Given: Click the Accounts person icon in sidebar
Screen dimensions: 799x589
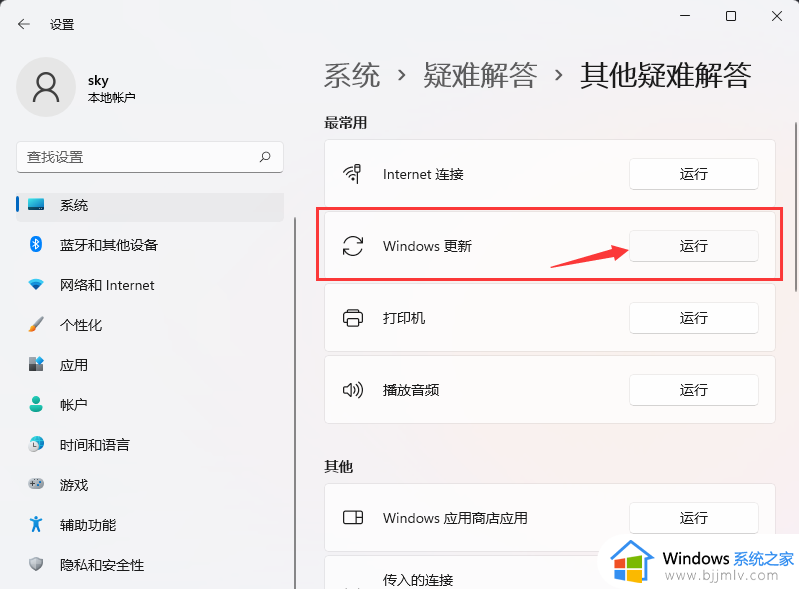Looking at the screenshot, I should 36,404.
